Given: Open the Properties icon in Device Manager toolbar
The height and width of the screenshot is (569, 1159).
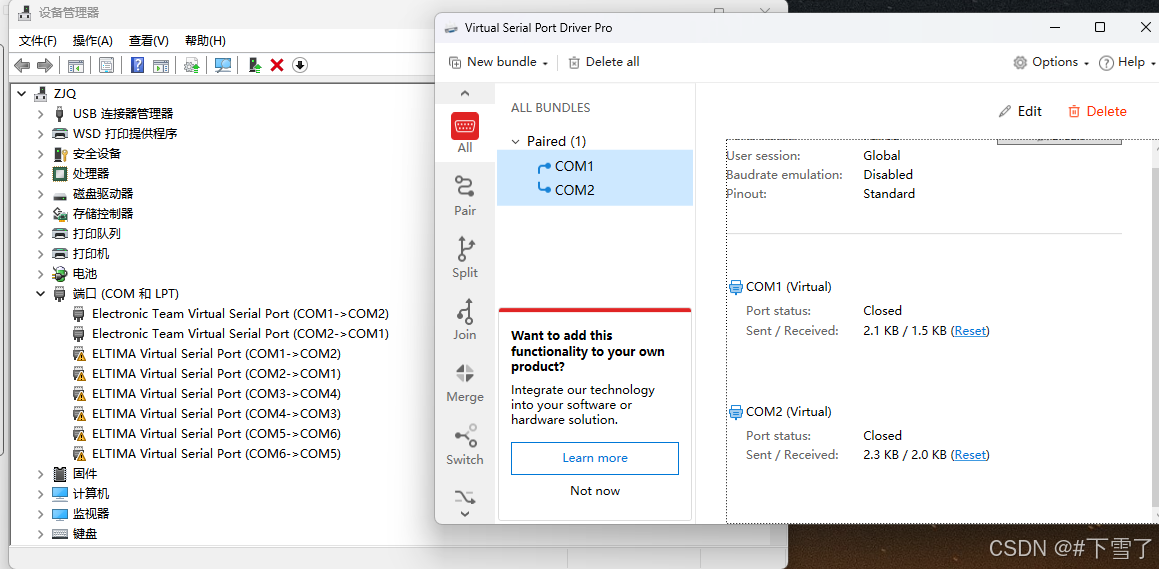Looking at the screenshot, I should 106,65.
